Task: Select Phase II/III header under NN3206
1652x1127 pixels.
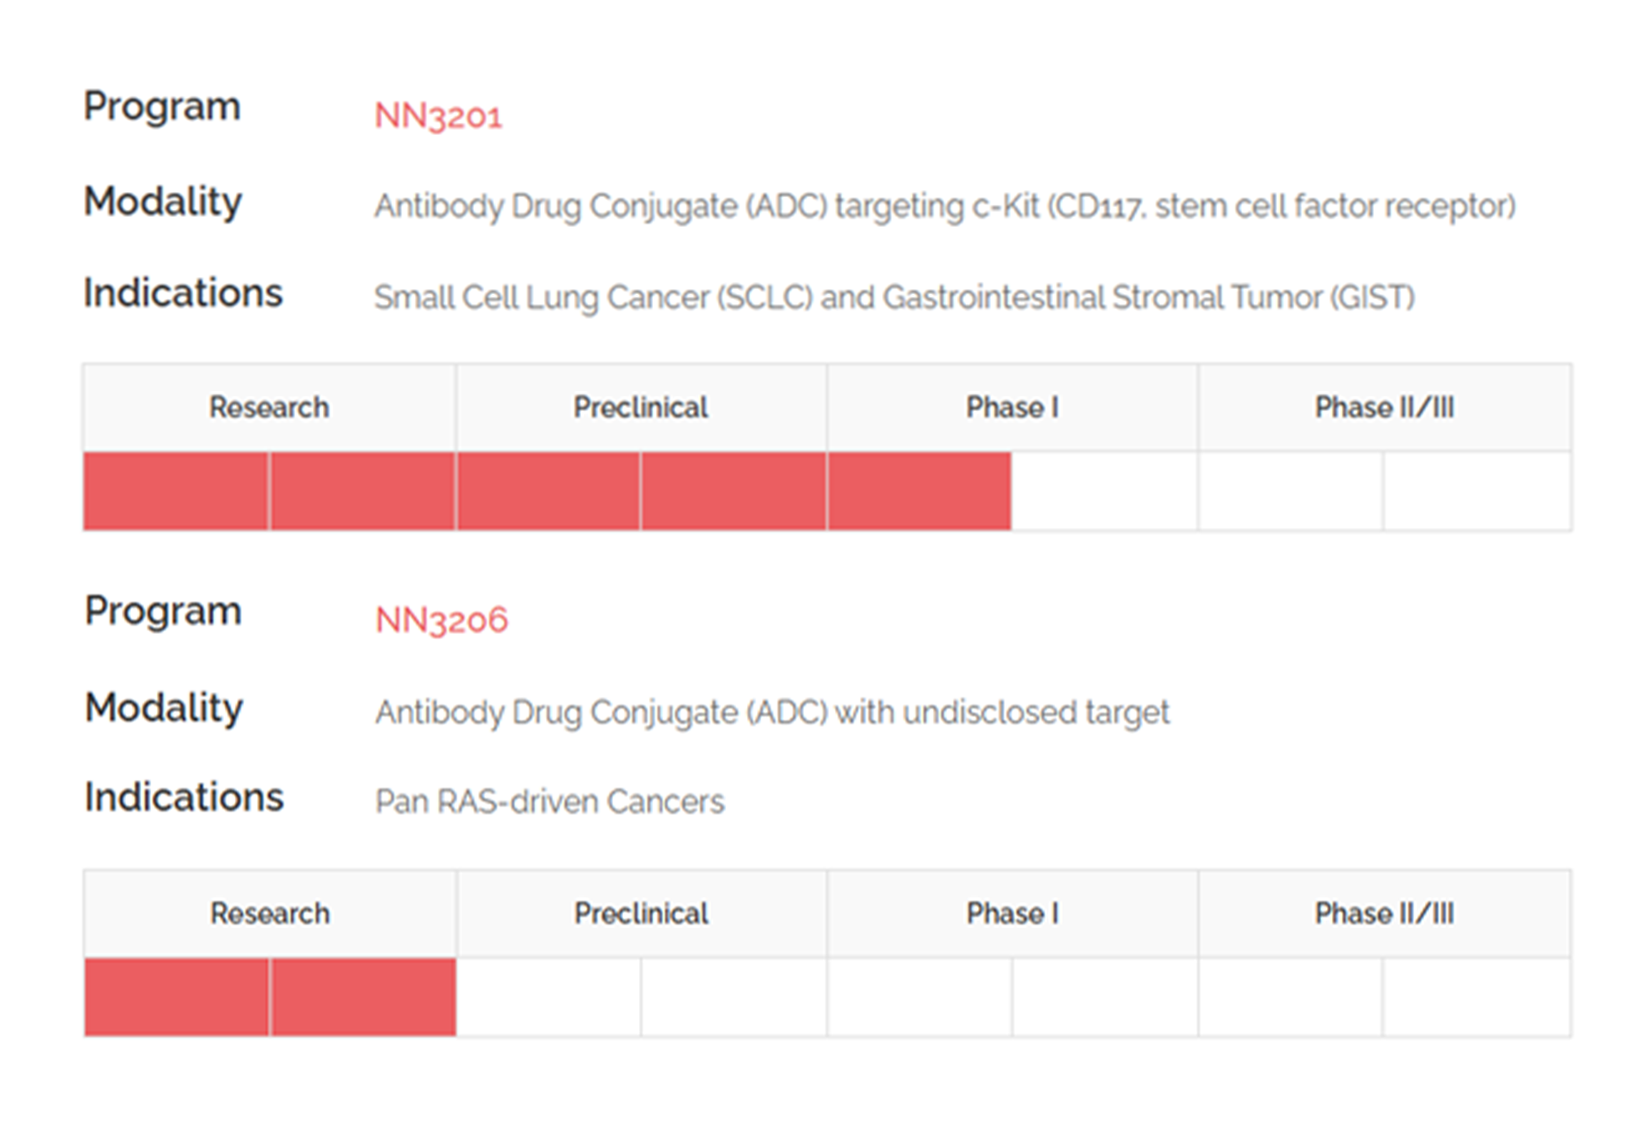Action: point(1384,913)
